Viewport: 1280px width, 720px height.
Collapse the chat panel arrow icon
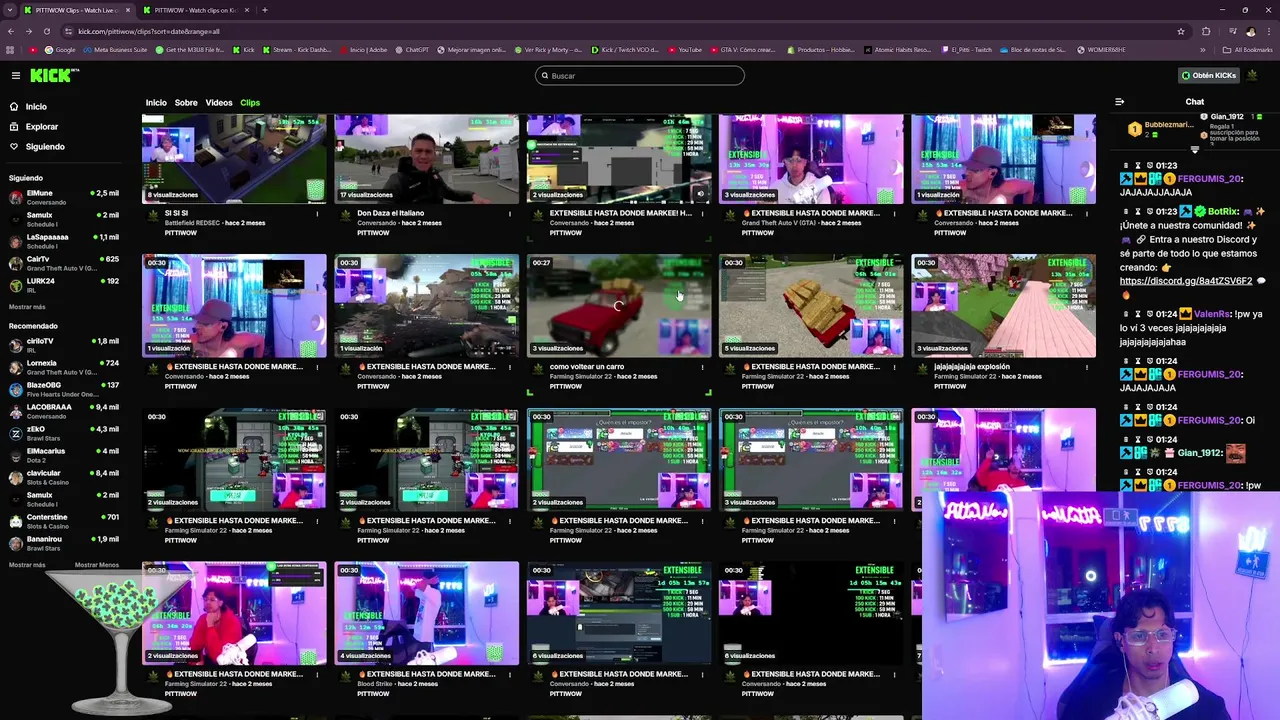(x=1119, y=102)
